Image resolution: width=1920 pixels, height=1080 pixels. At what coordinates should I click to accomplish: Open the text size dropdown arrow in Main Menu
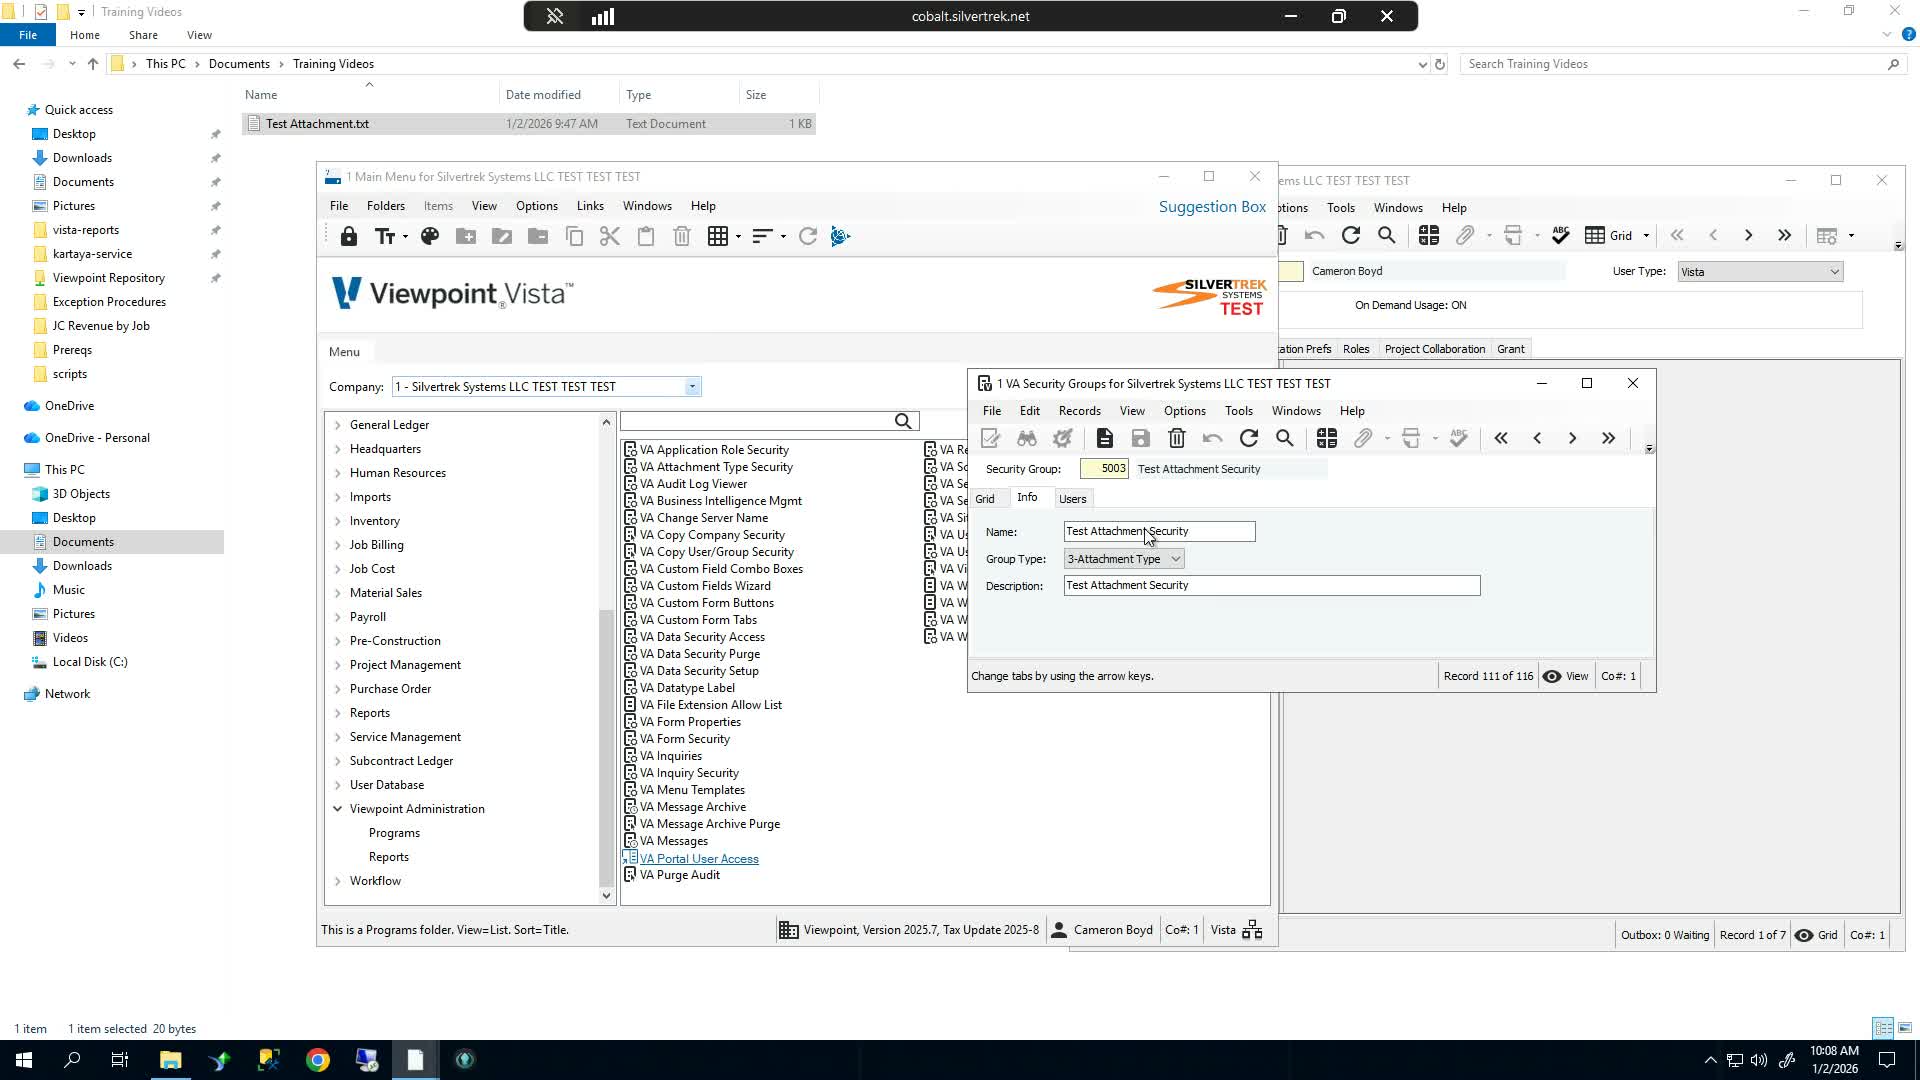(x=405, y=237)
